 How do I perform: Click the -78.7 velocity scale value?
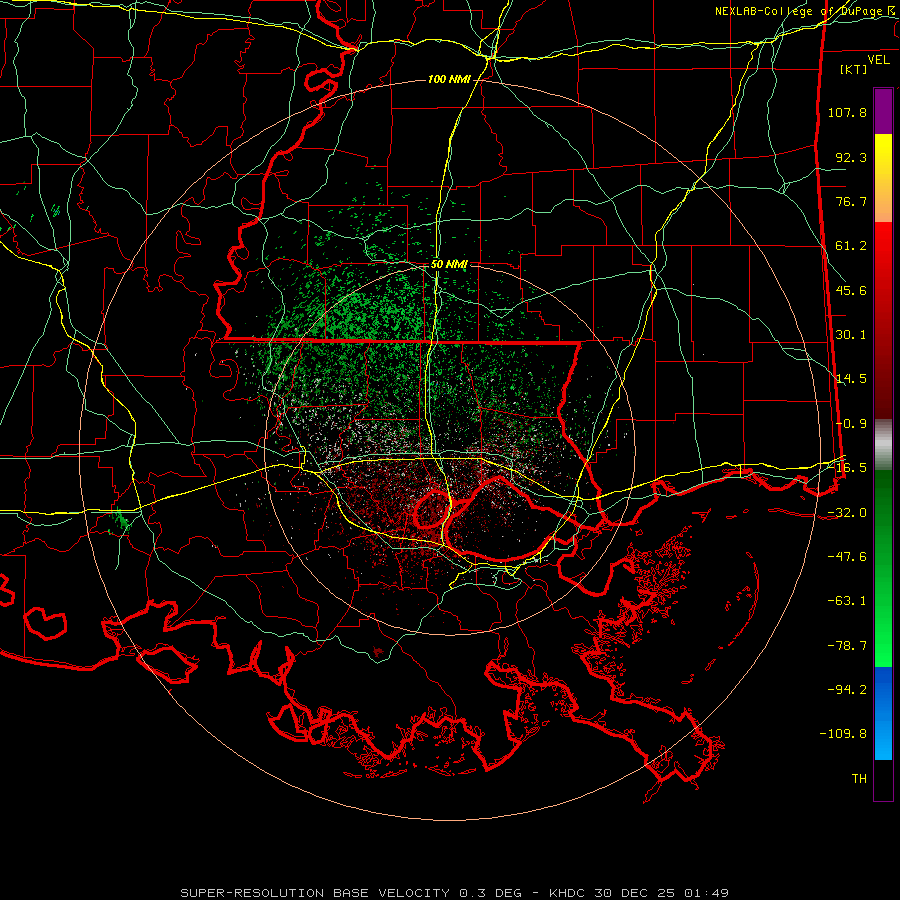[x=847, y=646]
